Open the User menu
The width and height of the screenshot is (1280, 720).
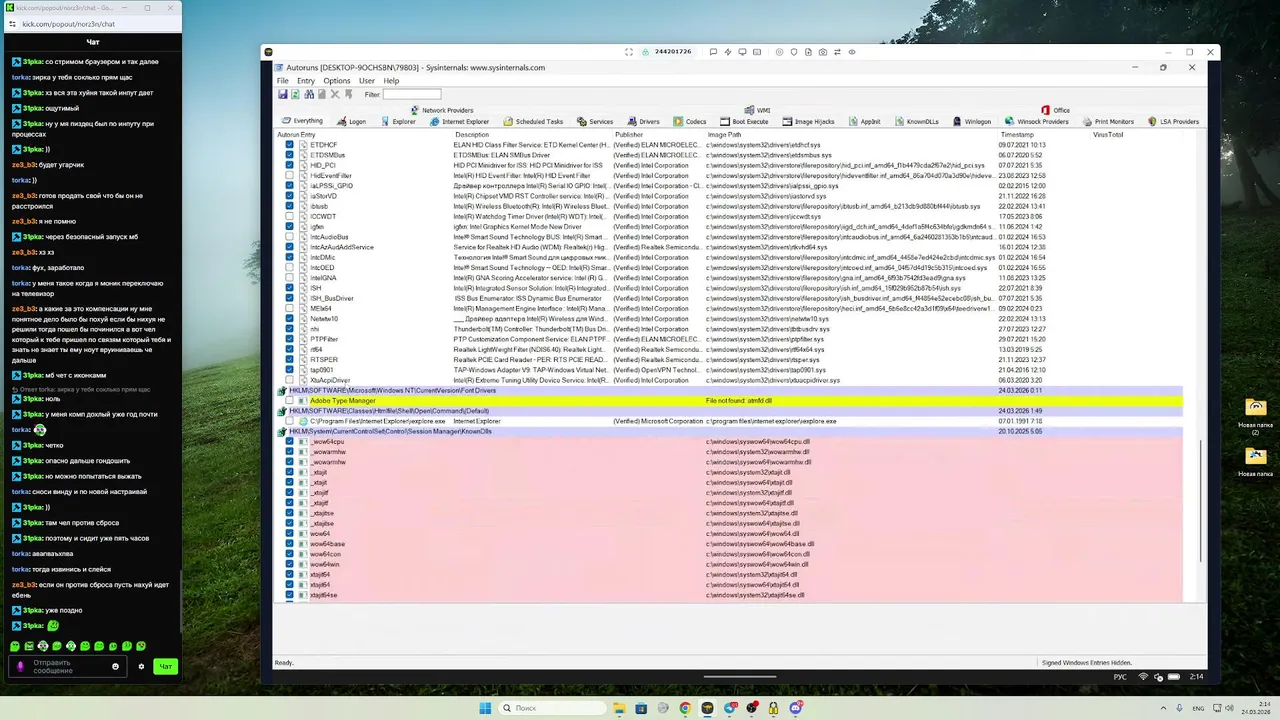367,81
